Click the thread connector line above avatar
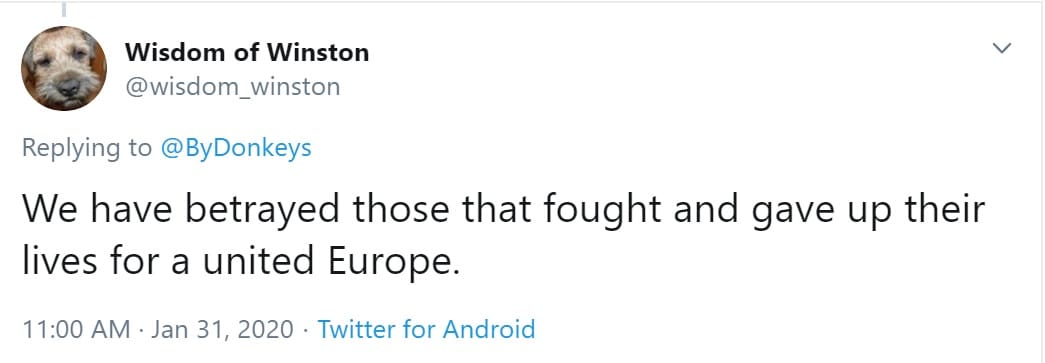Screen dimensions: 1045x363 (x=65, y=8)
